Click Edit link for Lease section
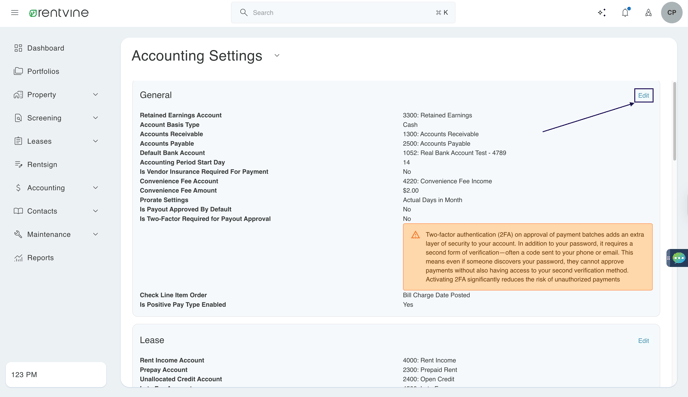Viewport: 688px width, 397px height. coord(643,340)
